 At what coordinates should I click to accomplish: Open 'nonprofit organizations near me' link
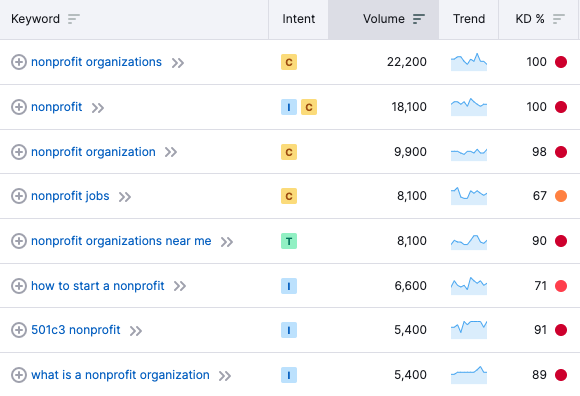click(x=121, y=241)
